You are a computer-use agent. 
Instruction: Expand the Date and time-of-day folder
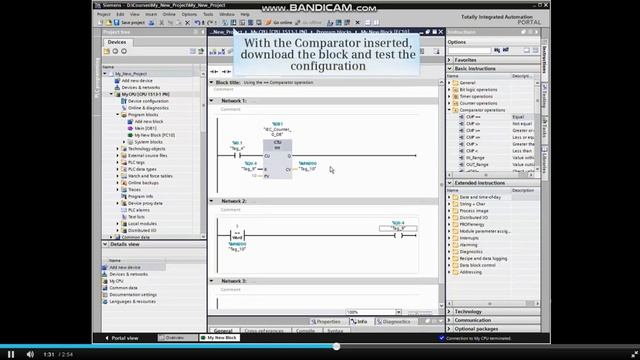pos(450,197)
